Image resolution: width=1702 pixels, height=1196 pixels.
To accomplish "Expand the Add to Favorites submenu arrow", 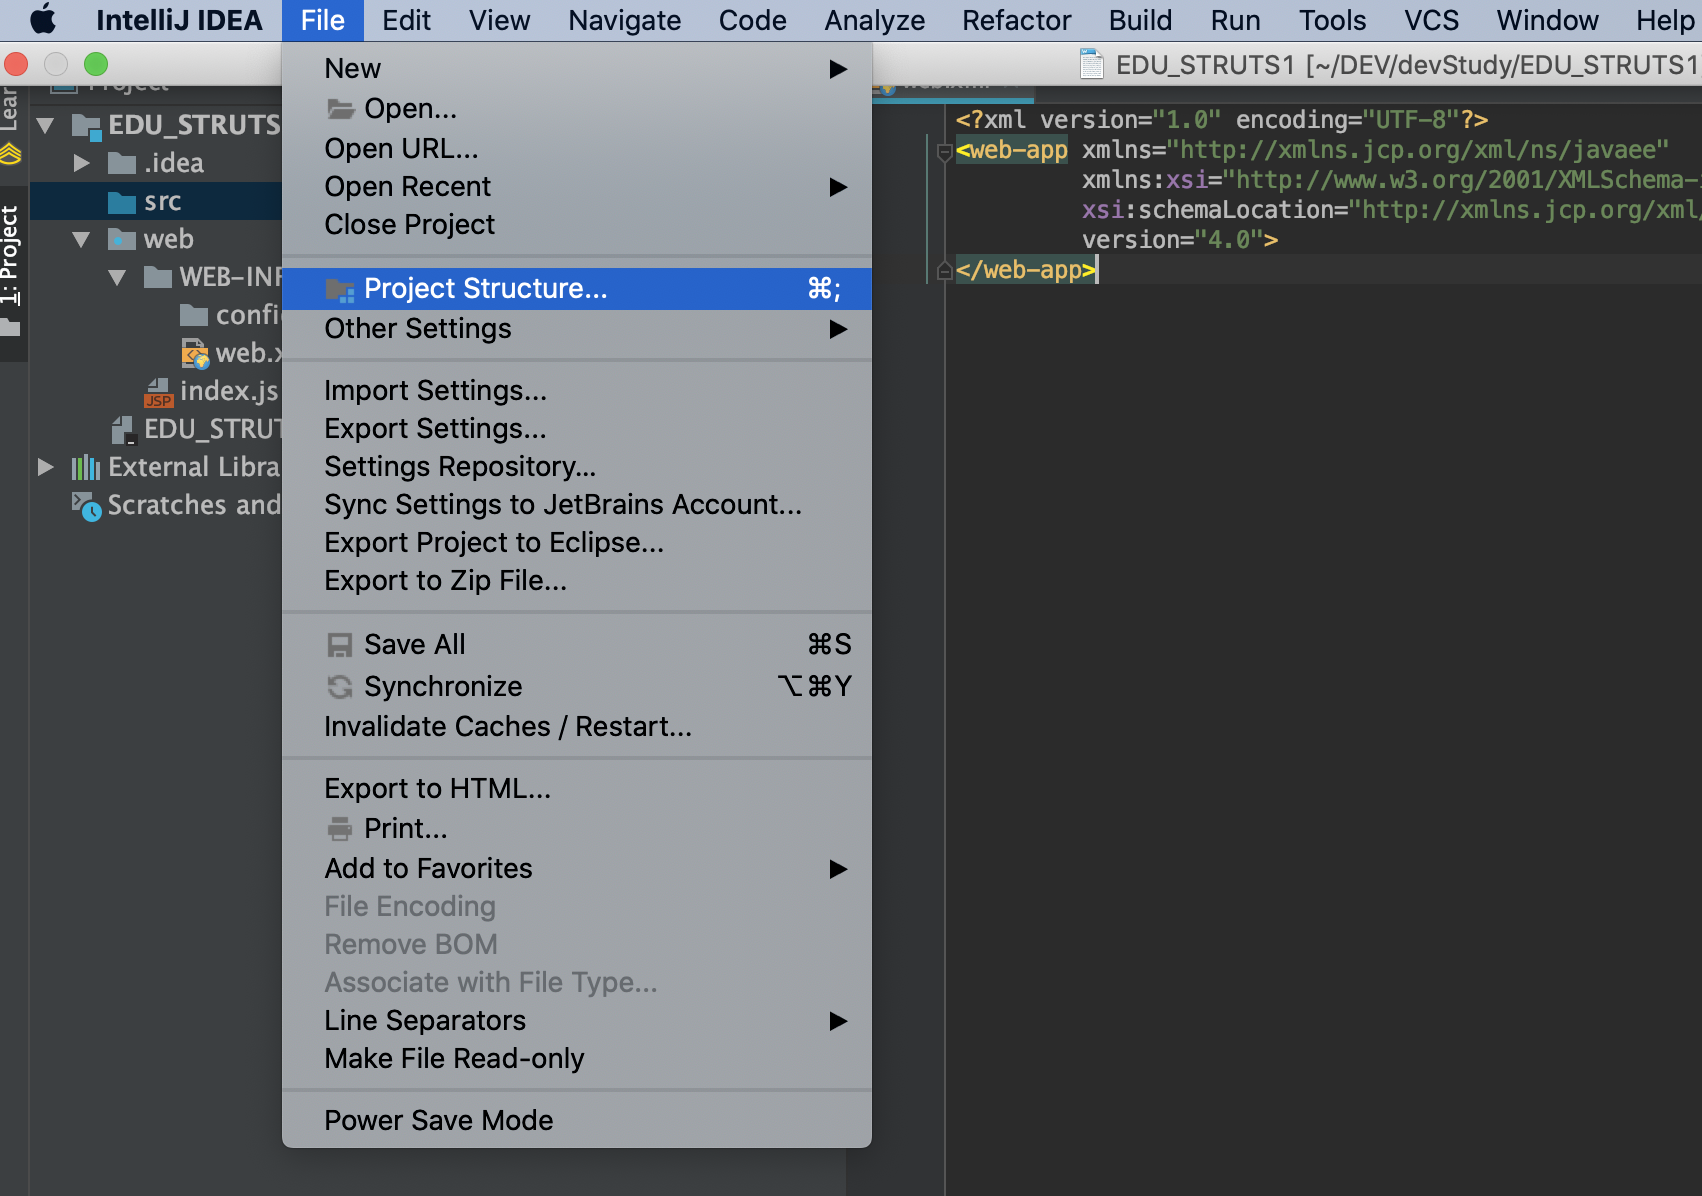I will pos(838,869).
